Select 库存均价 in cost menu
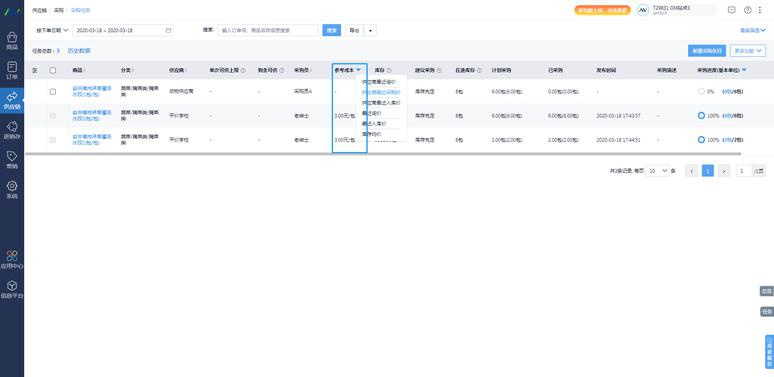 point(372,134)
